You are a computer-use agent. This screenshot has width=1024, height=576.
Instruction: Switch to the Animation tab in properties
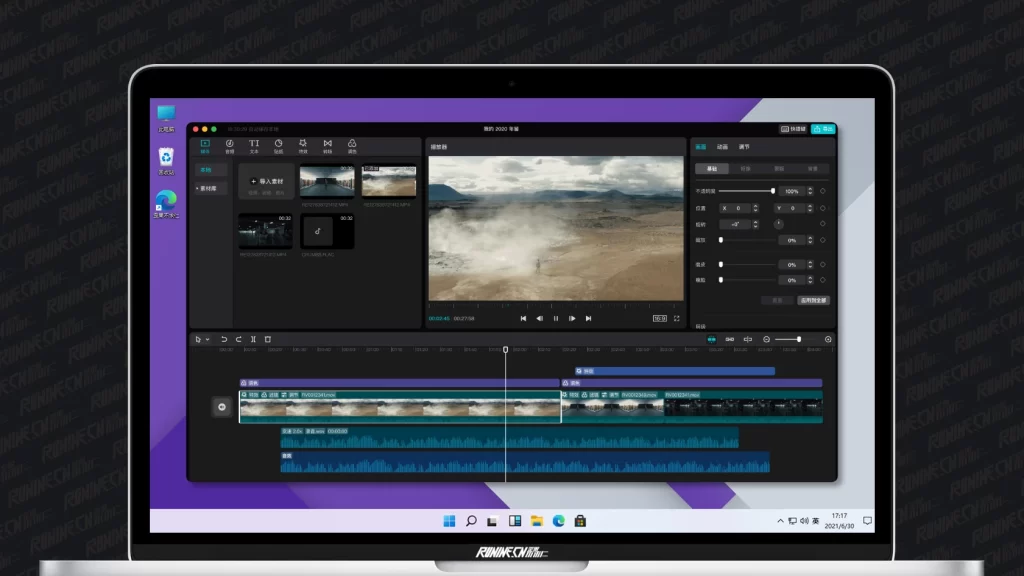(722, 147)
